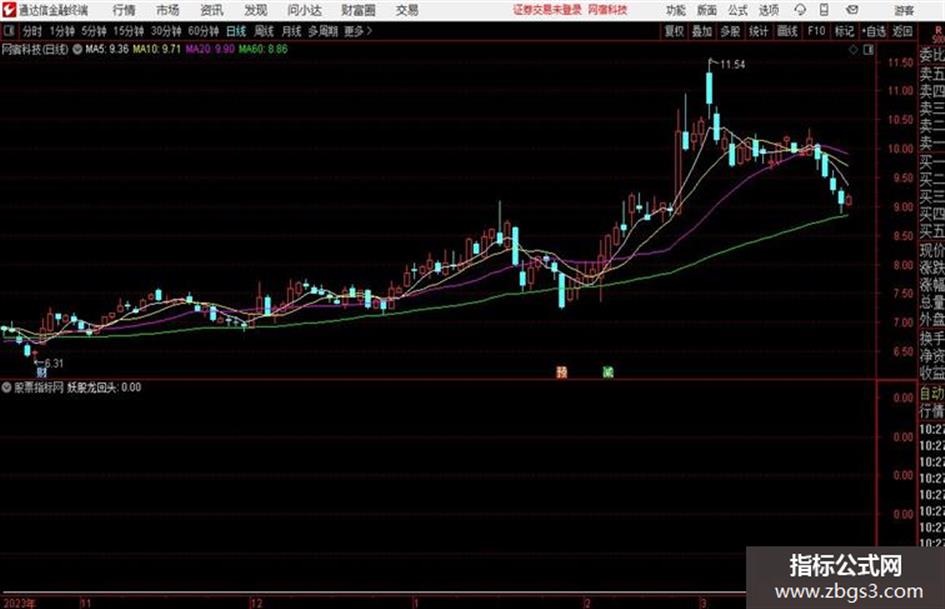Open the 功能 menu
This screenshot has height=609, width=945.
click(x=676, y=10)
